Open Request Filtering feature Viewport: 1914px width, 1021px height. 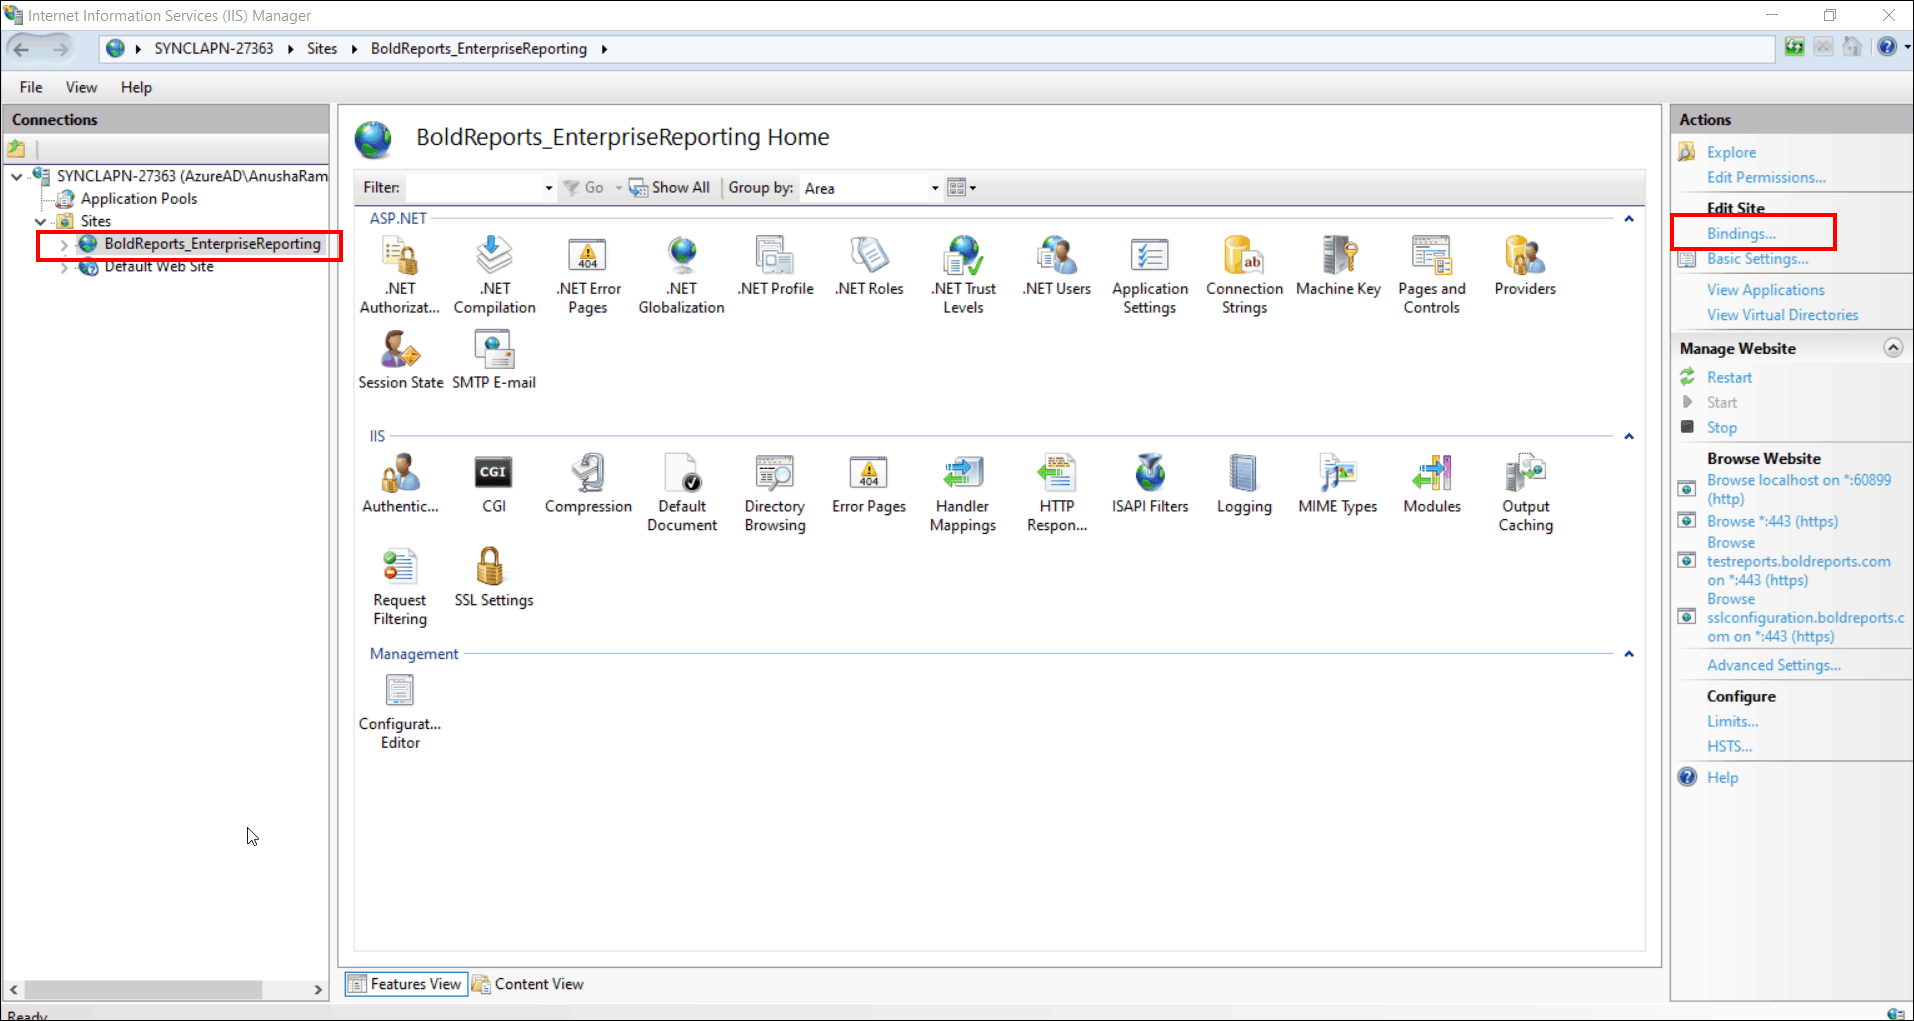400,587
